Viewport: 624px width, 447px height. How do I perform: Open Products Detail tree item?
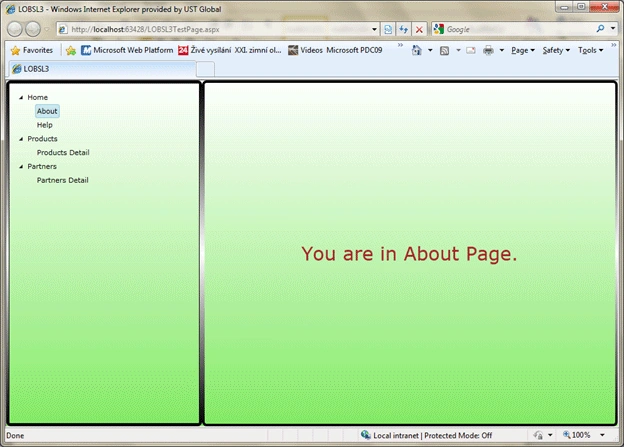[x=63, y=152]
